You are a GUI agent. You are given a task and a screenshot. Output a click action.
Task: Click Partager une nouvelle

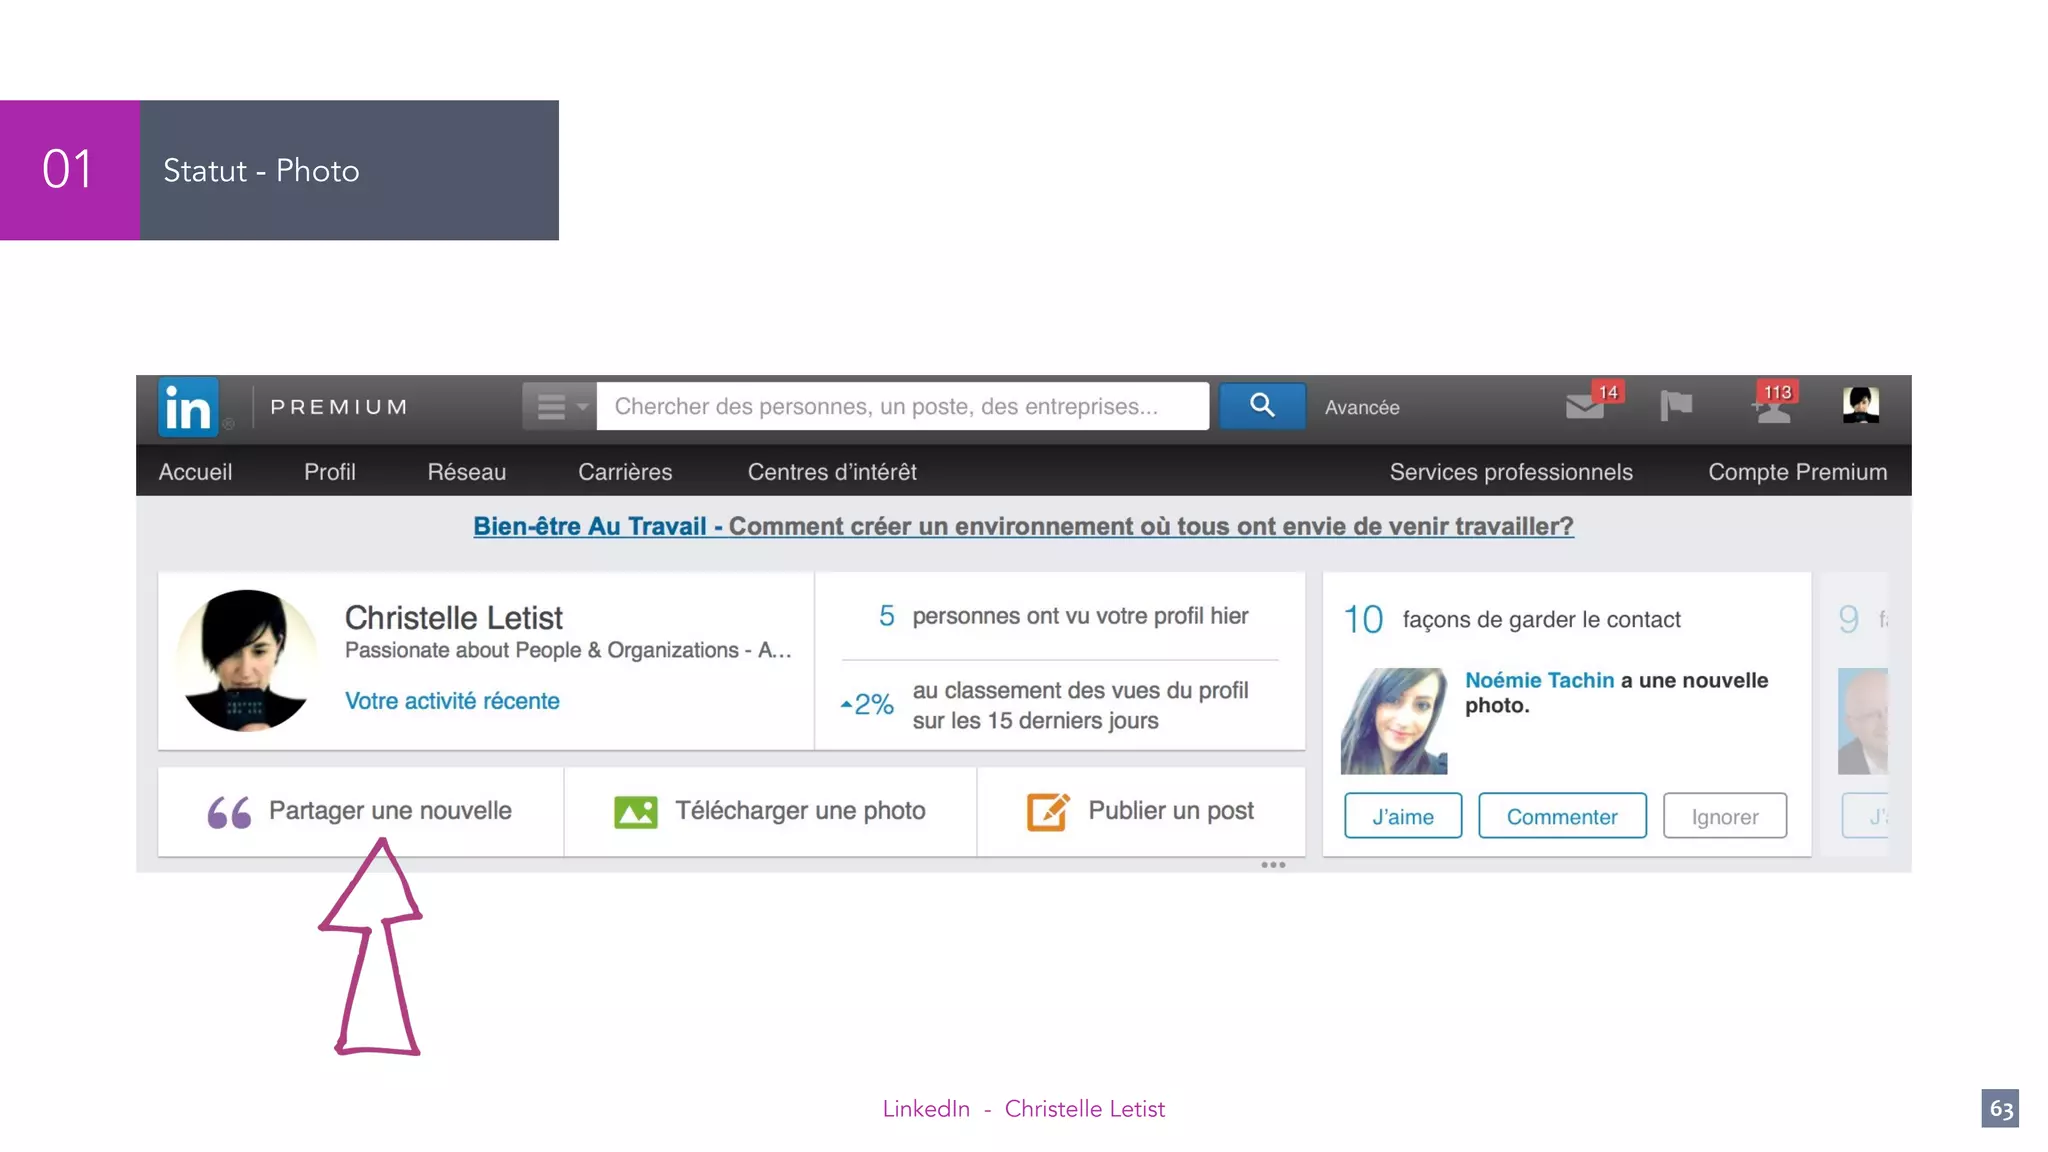[390, 811]
